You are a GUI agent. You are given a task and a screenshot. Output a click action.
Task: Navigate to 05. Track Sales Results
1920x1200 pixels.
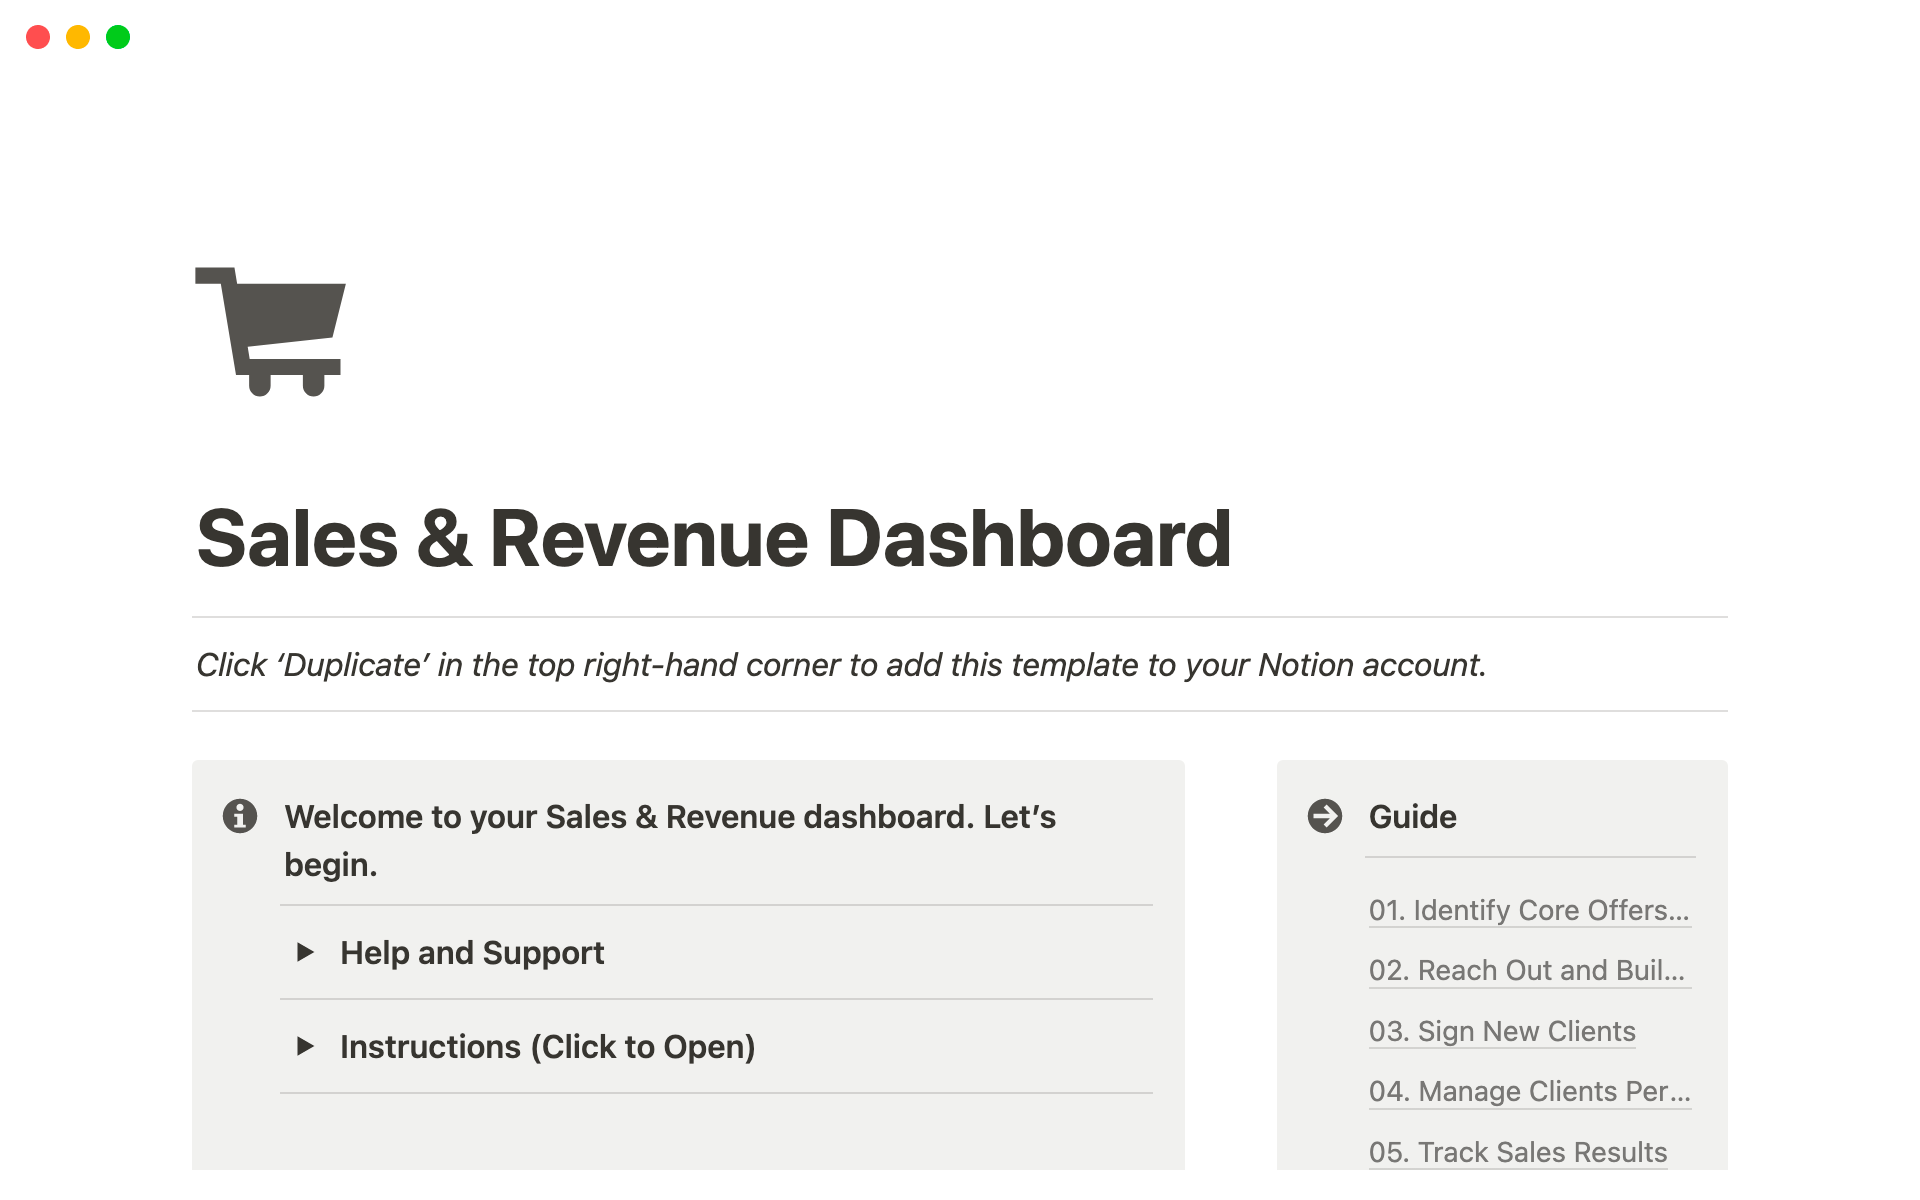coord(1517,1152)
